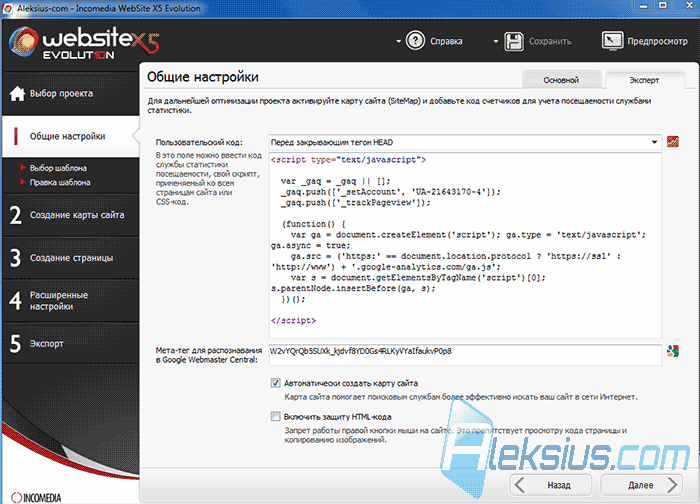
Task: Switch to the Основной tab
Action: point(561,80)
